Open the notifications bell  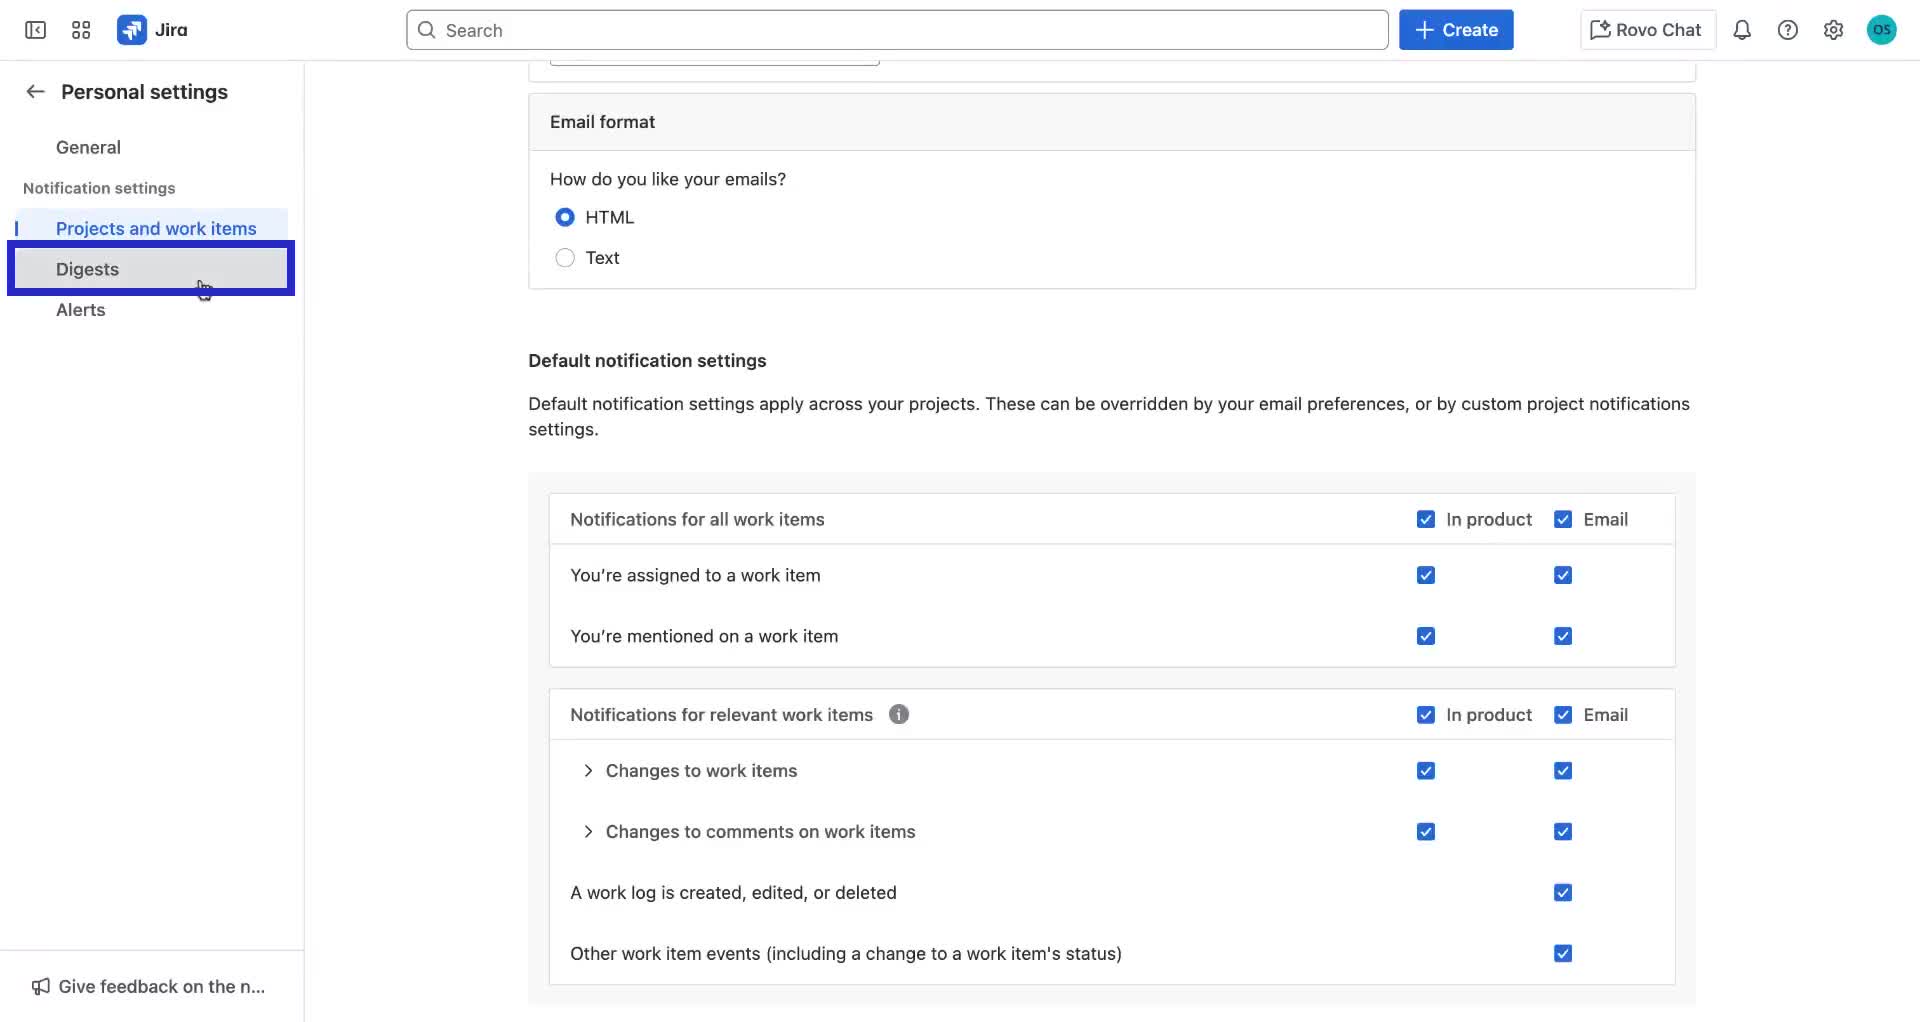pos(1742,30)
